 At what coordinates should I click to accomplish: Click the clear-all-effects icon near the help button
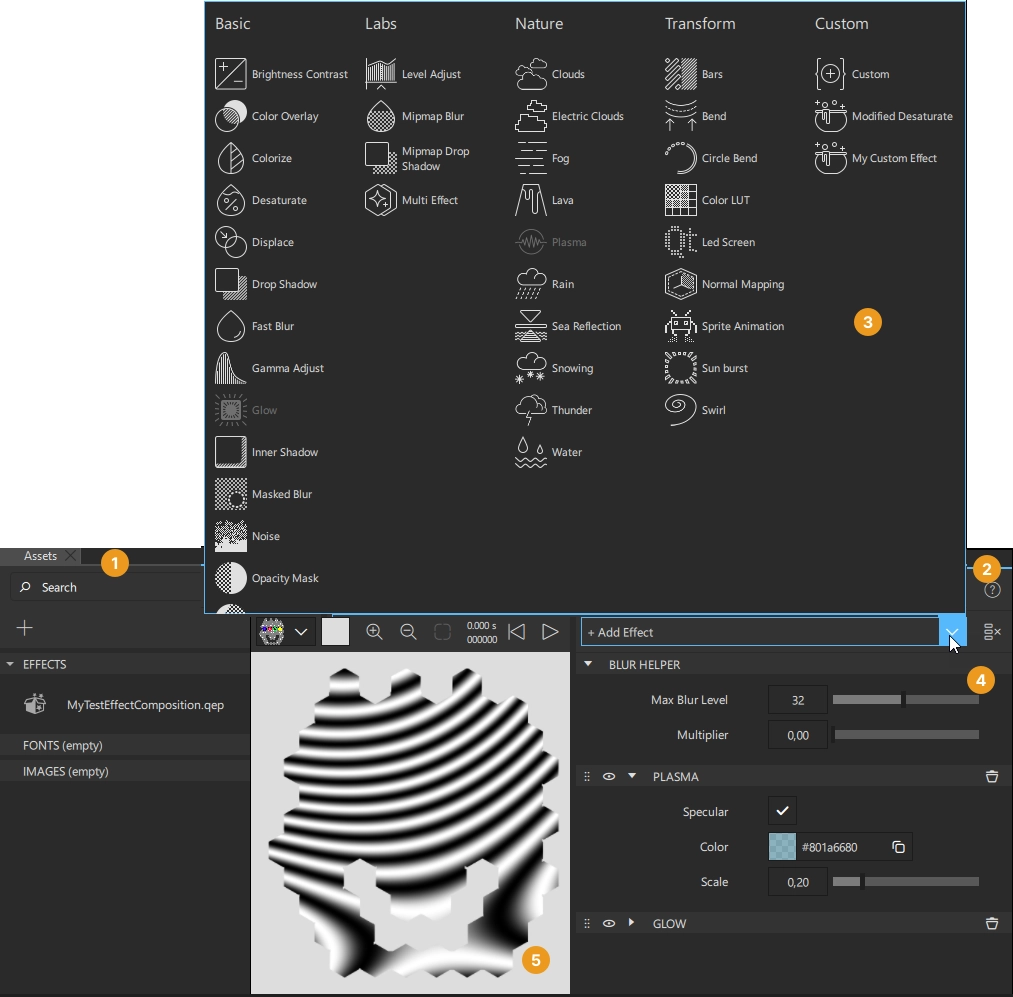tap(991, 631)
